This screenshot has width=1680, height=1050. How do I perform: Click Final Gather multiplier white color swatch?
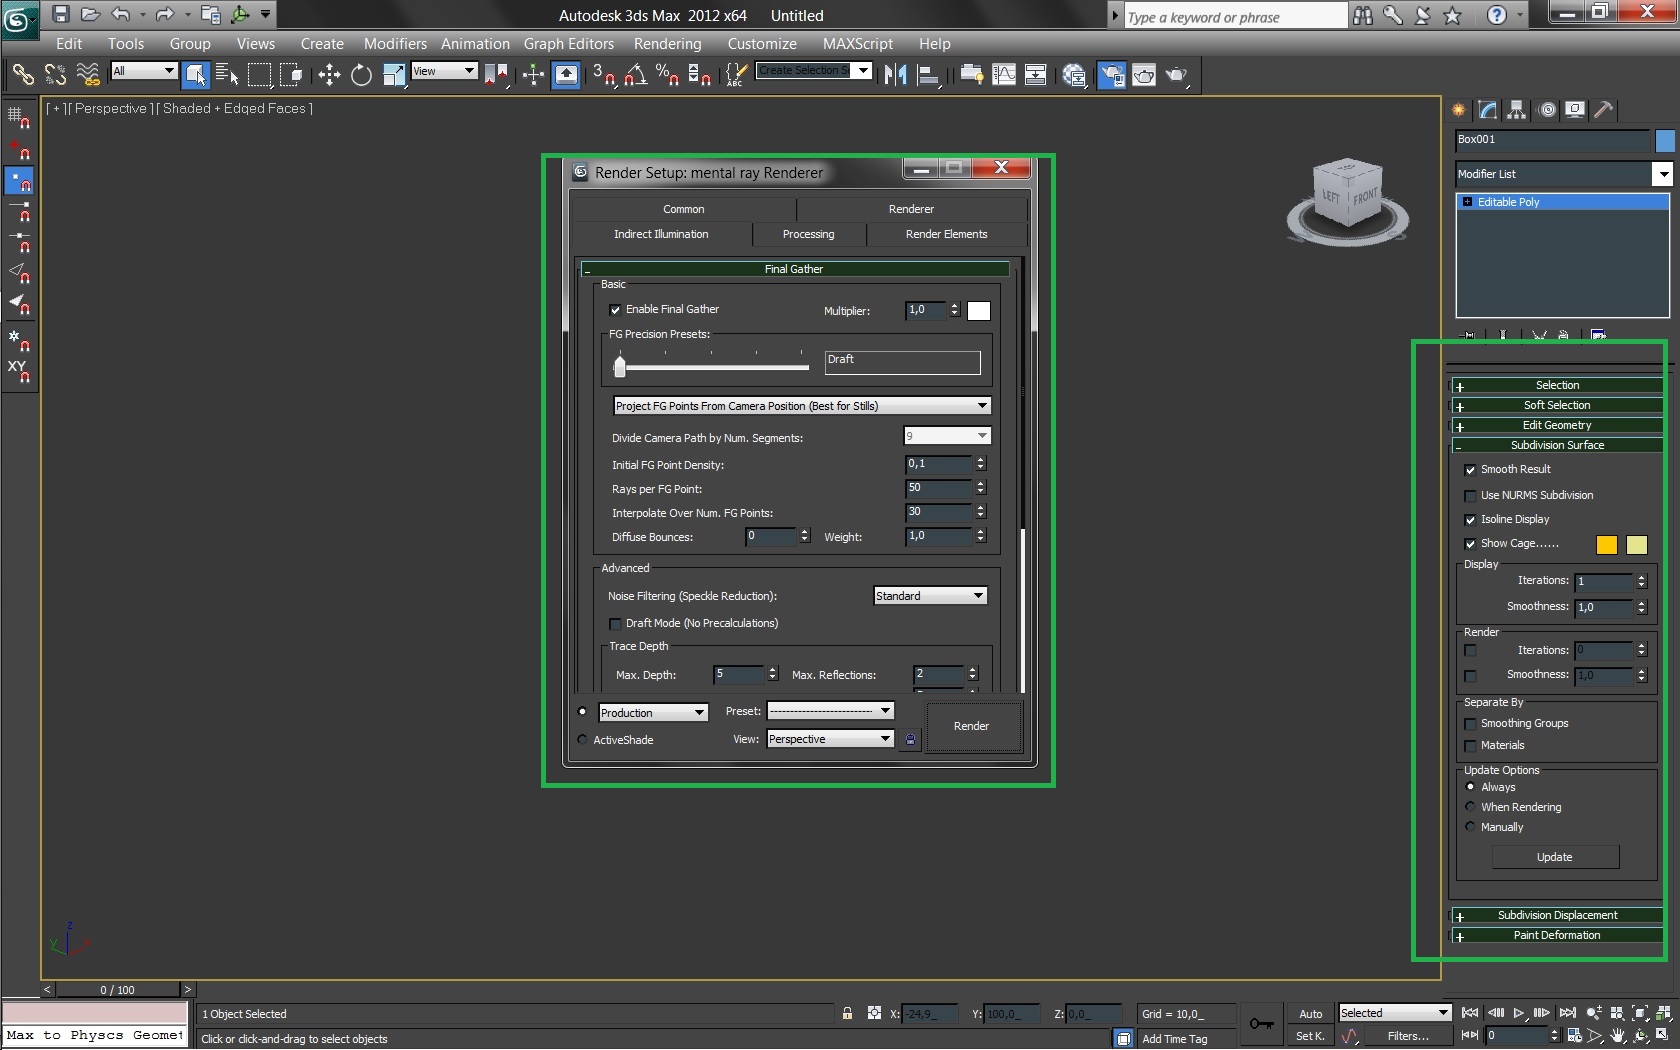[979, 311]
